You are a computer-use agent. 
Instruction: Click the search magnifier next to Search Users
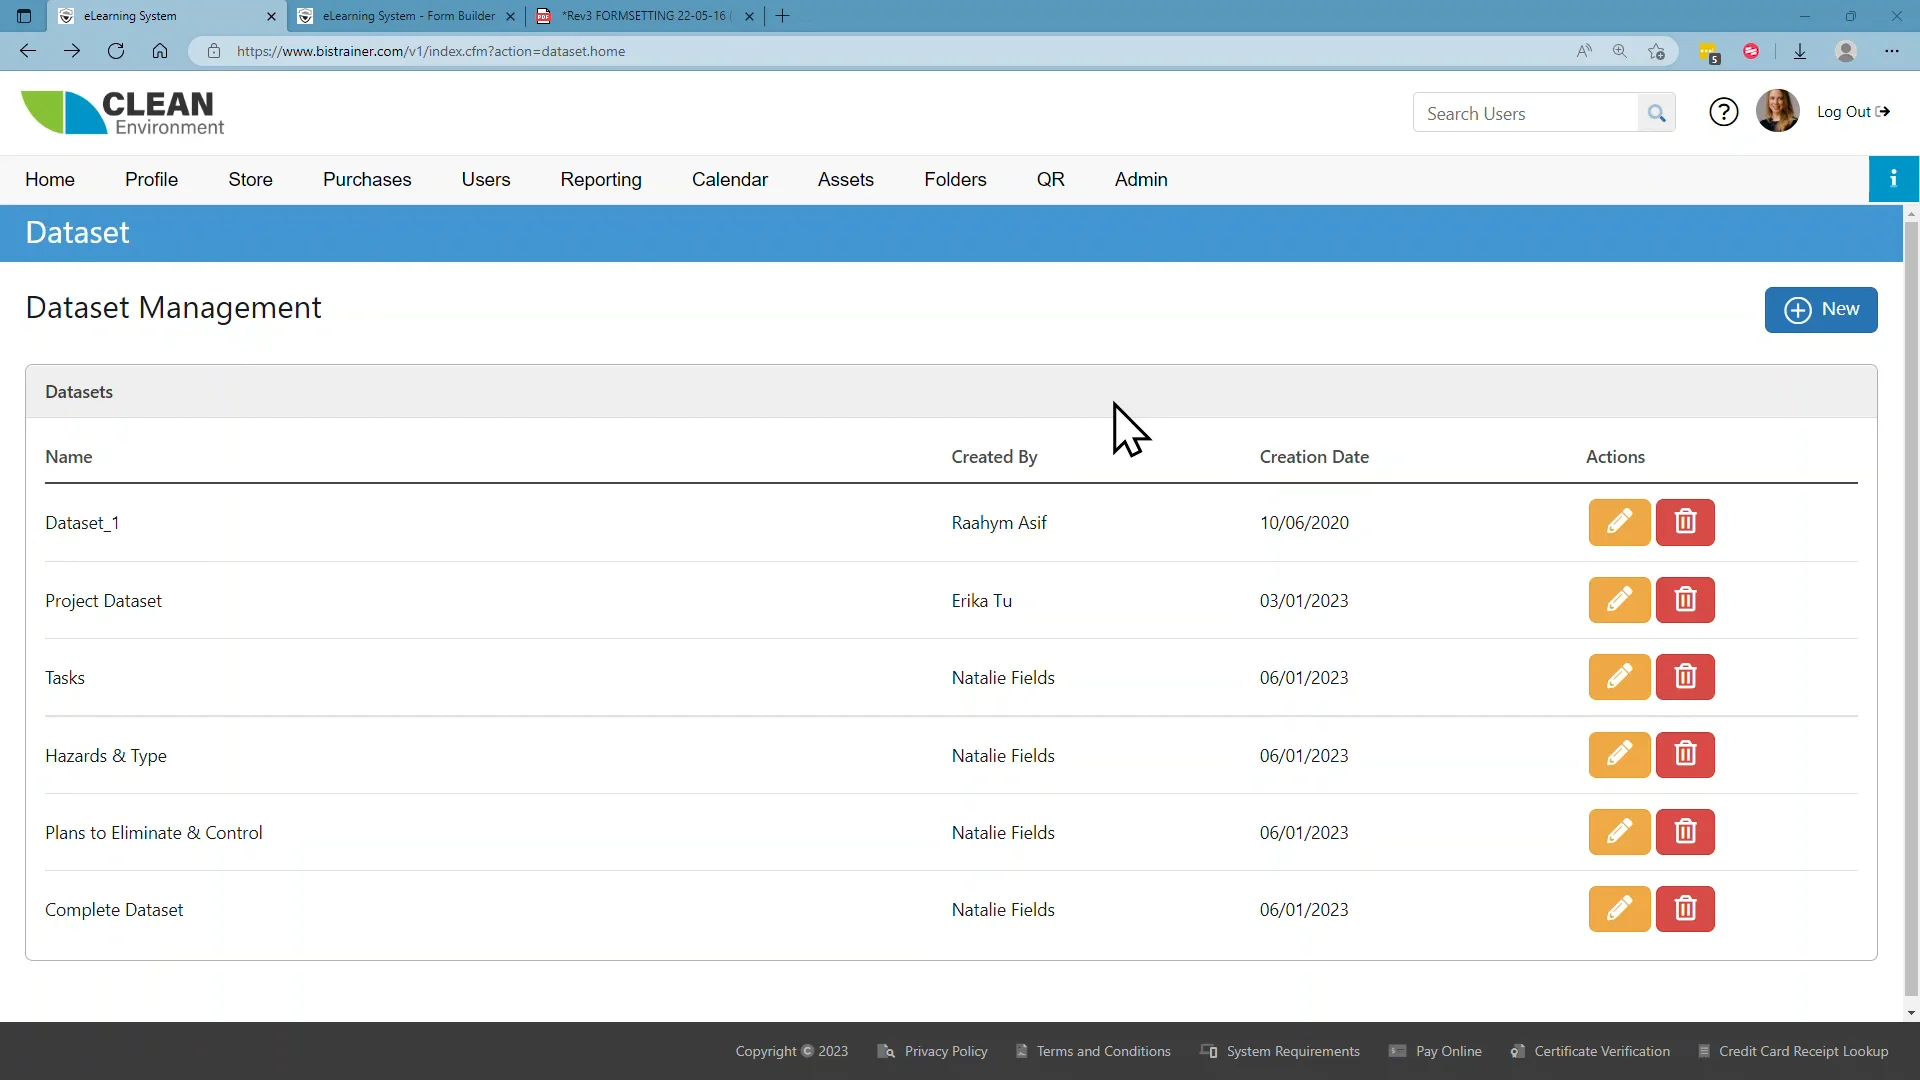1655,113
